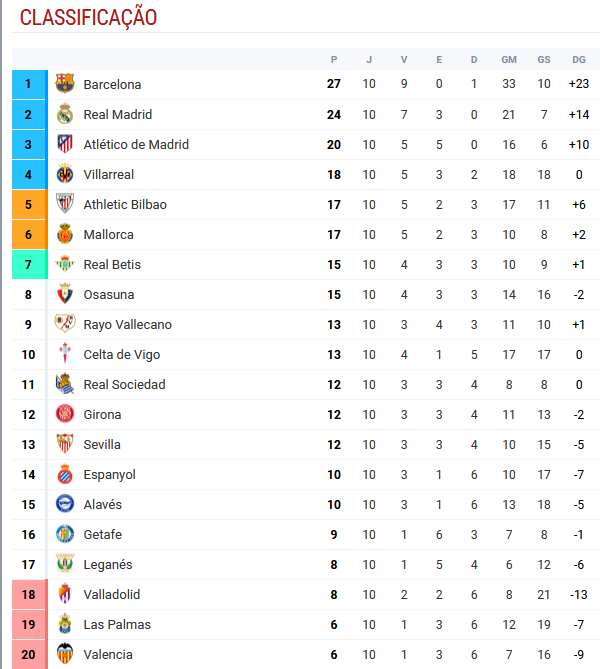
Task: Click the P points column header
Action: tap(334, 59)
